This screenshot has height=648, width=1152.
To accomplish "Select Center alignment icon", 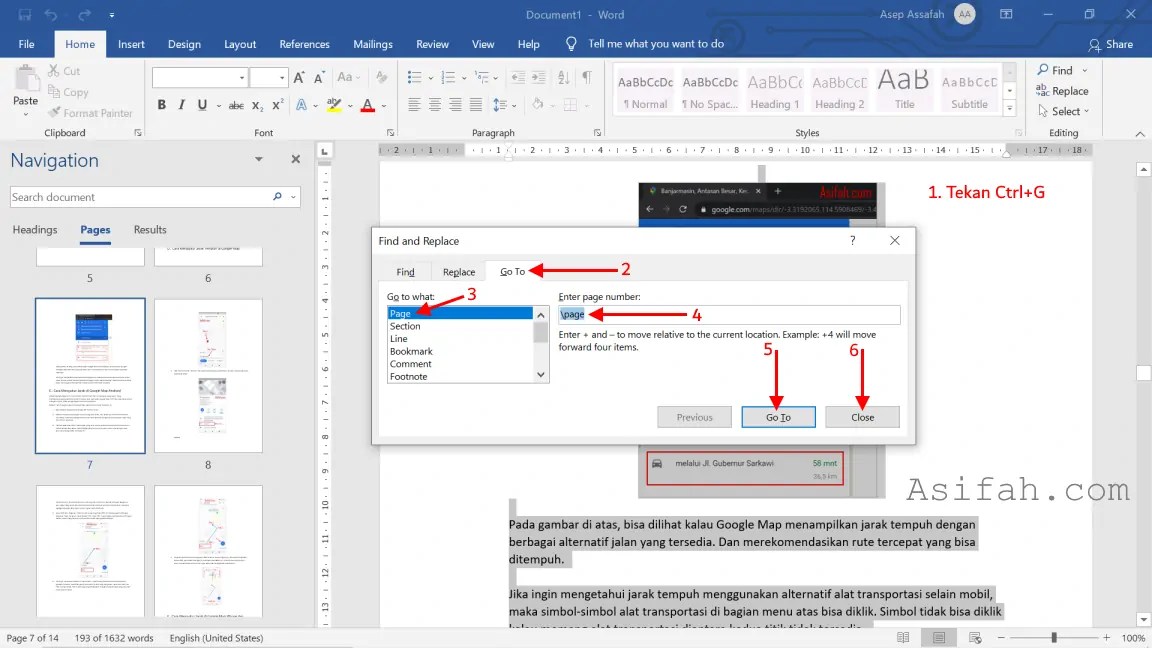I will [x=435, y=105].
